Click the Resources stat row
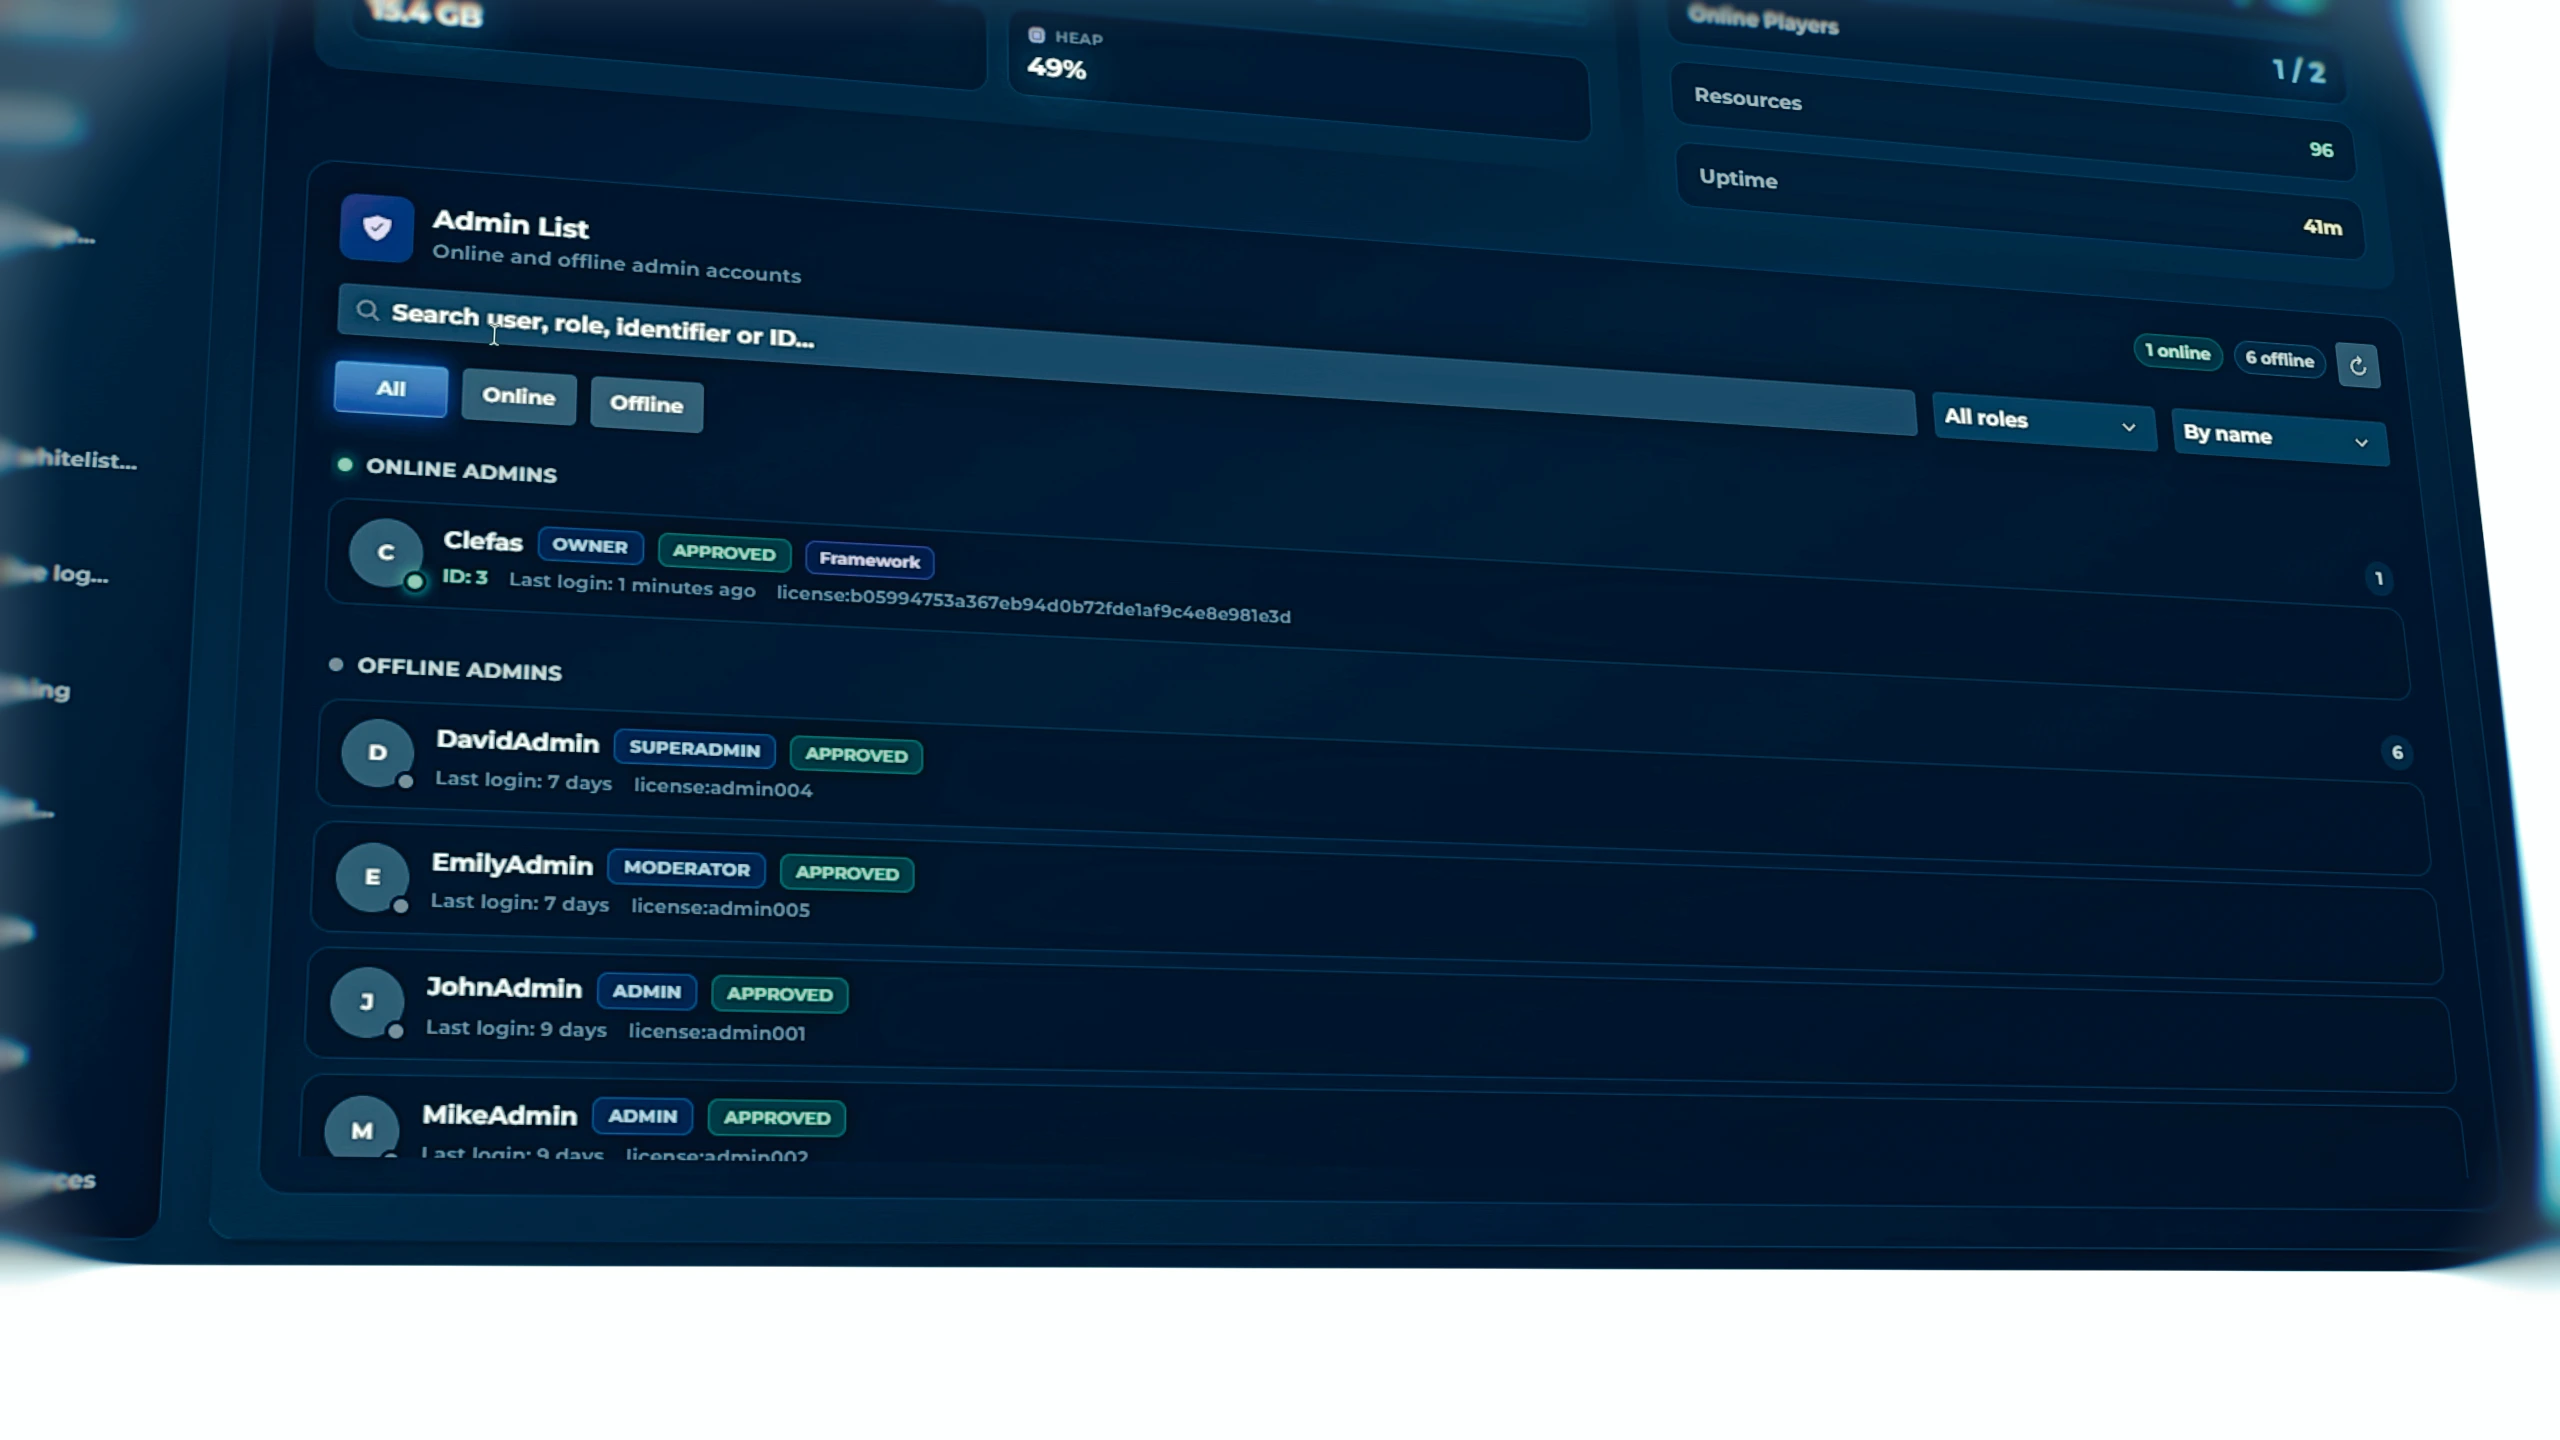2560x1440 pixels. coord(2013,123)
